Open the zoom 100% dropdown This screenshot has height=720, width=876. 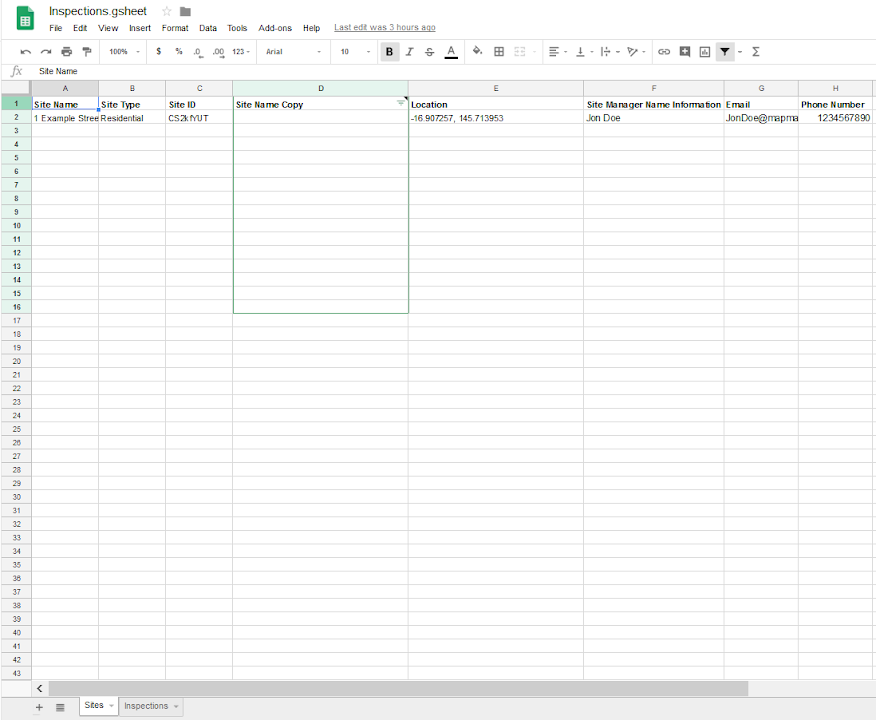pyautogui.click(x=124, y=52)
